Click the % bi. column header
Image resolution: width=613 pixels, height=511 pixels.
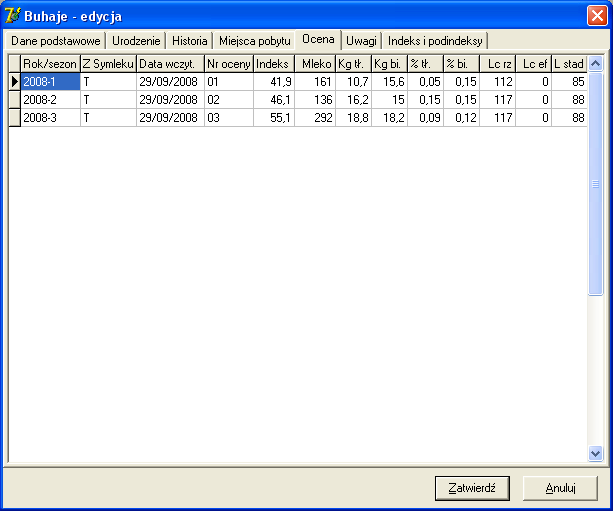pos(461,64)
